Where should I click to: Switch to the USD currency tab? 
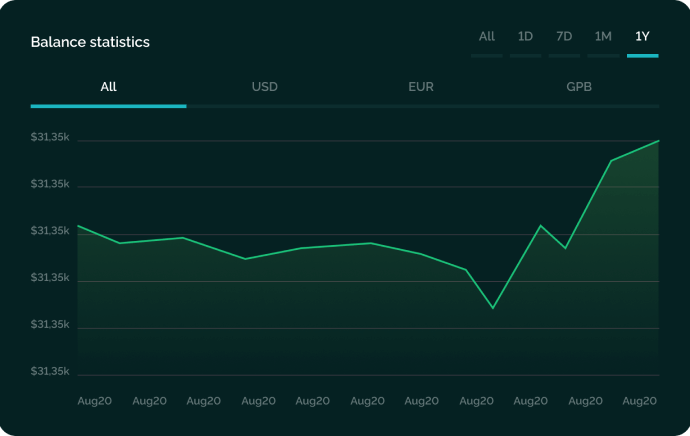[x=264, y=87]
